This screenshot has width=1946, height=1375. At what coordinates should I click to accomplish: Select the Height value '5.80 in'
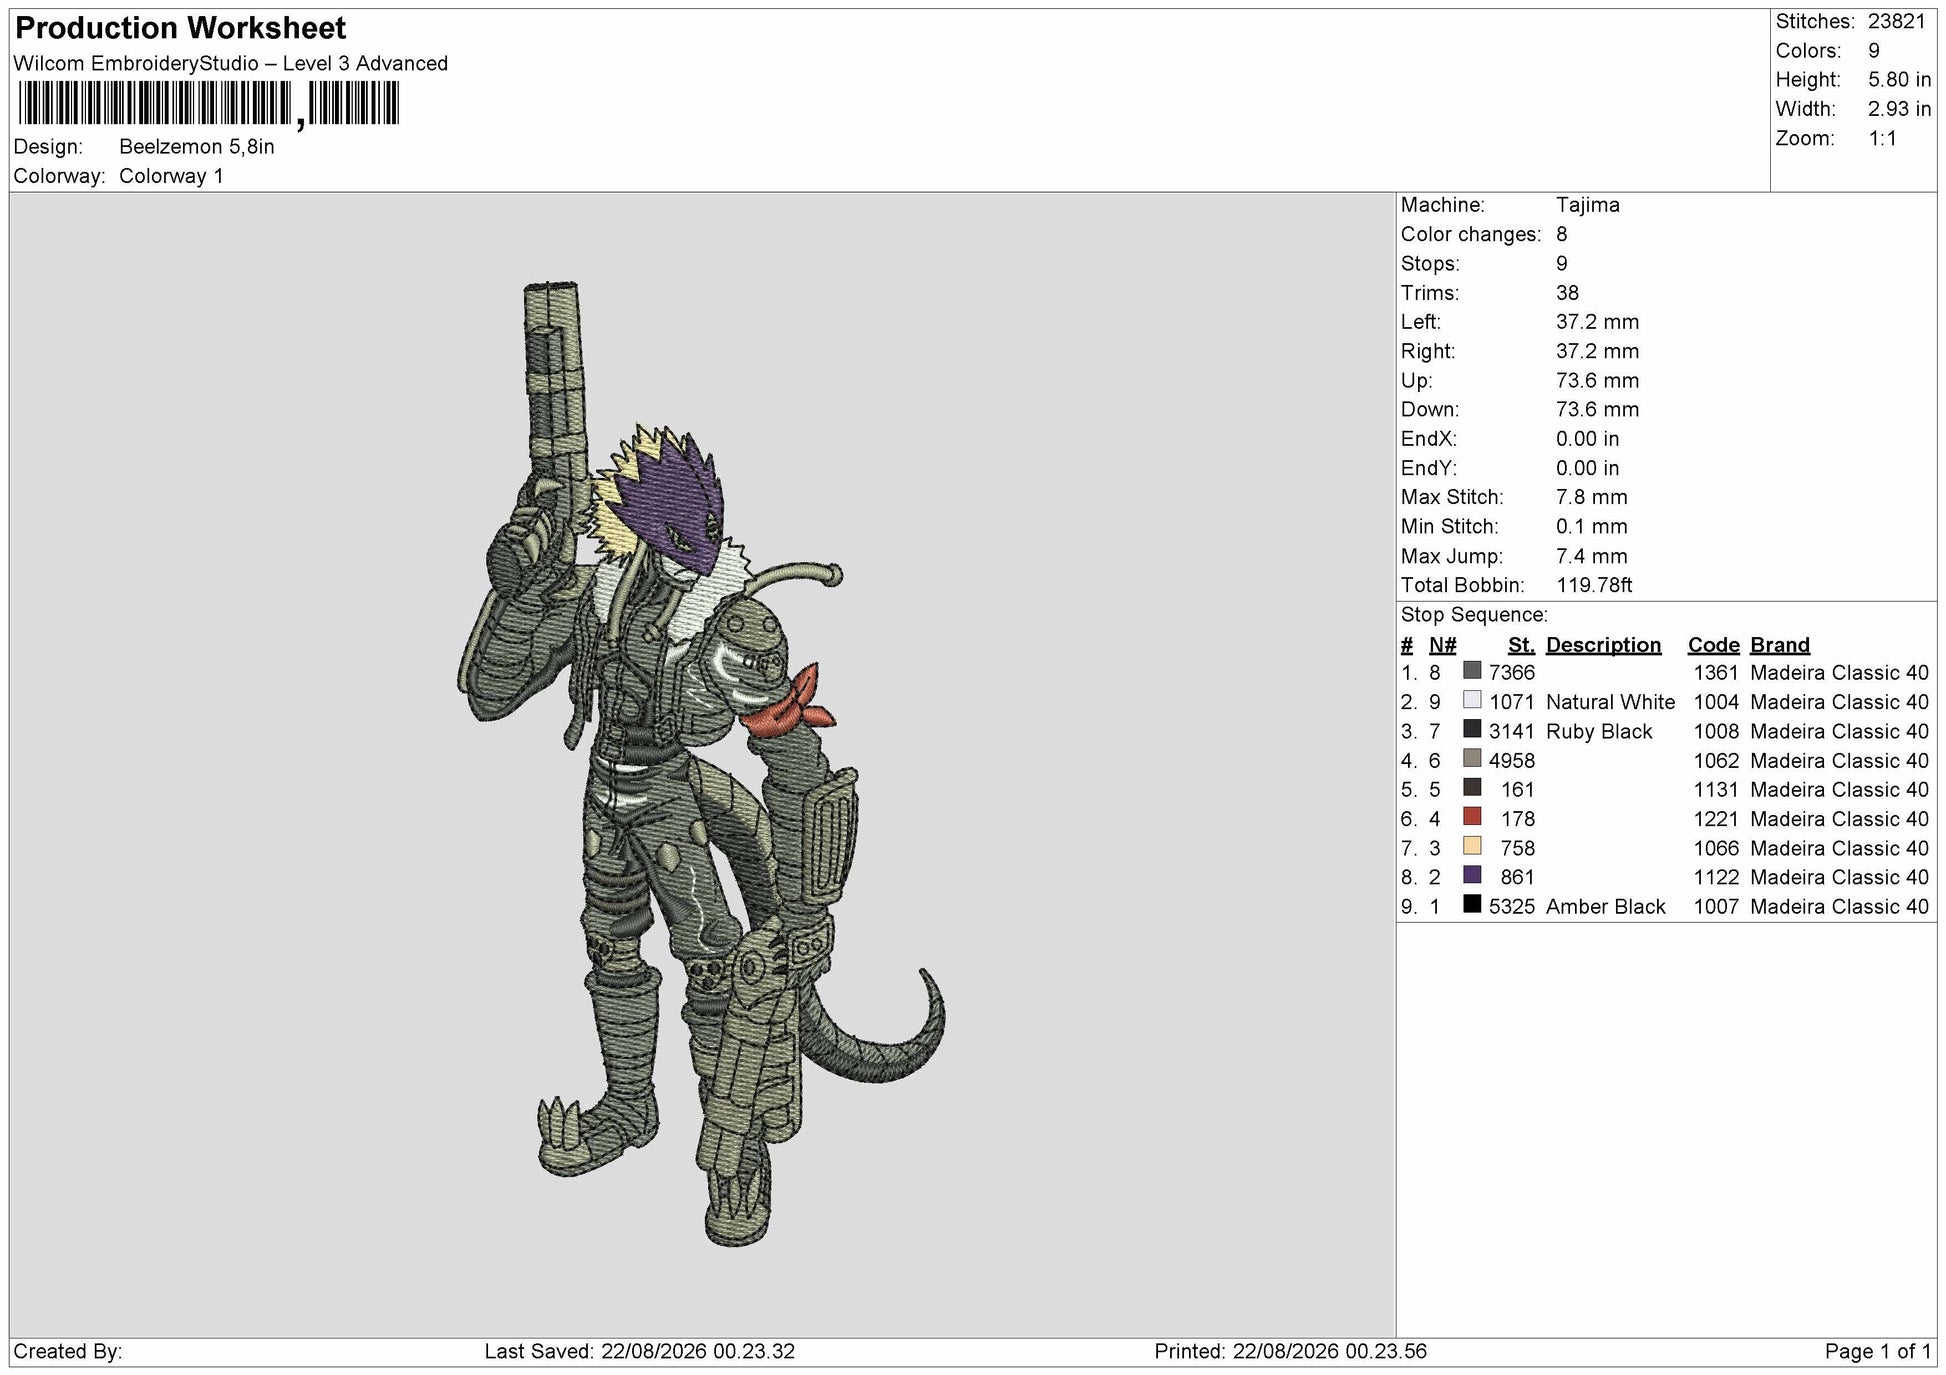click(x=1900, y=80)
